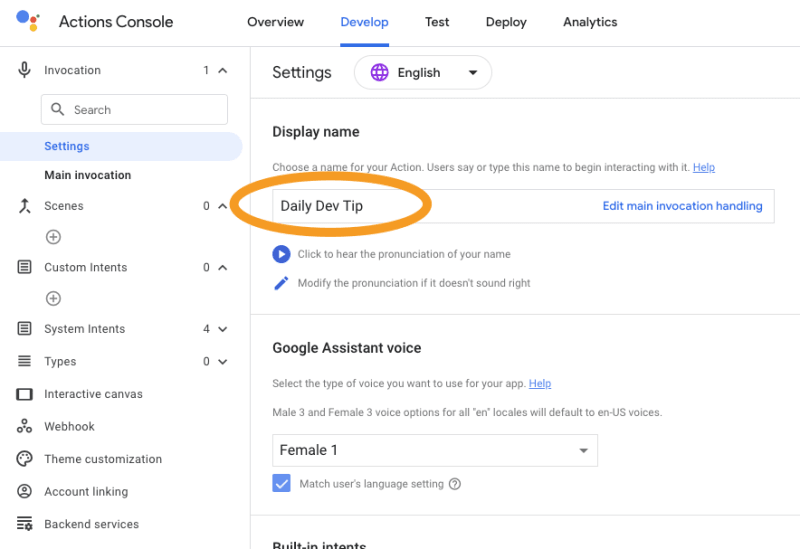Image resolution: width=800 pixels, height=549 pixels.
Task: Click the Types label in sidebar
Action: point(60,362)
